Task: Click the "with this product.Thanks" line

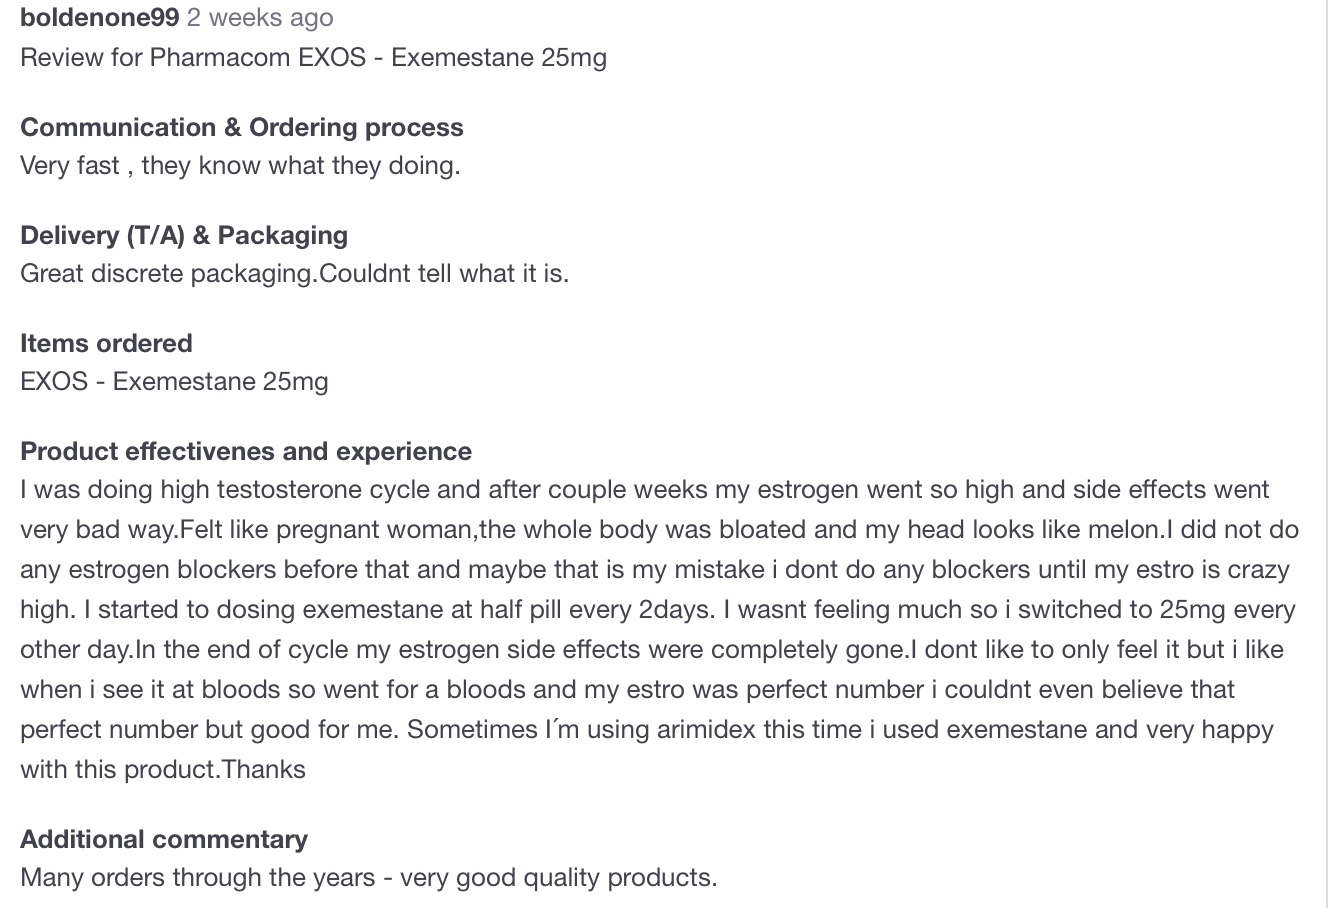Action: pos(163,769)
